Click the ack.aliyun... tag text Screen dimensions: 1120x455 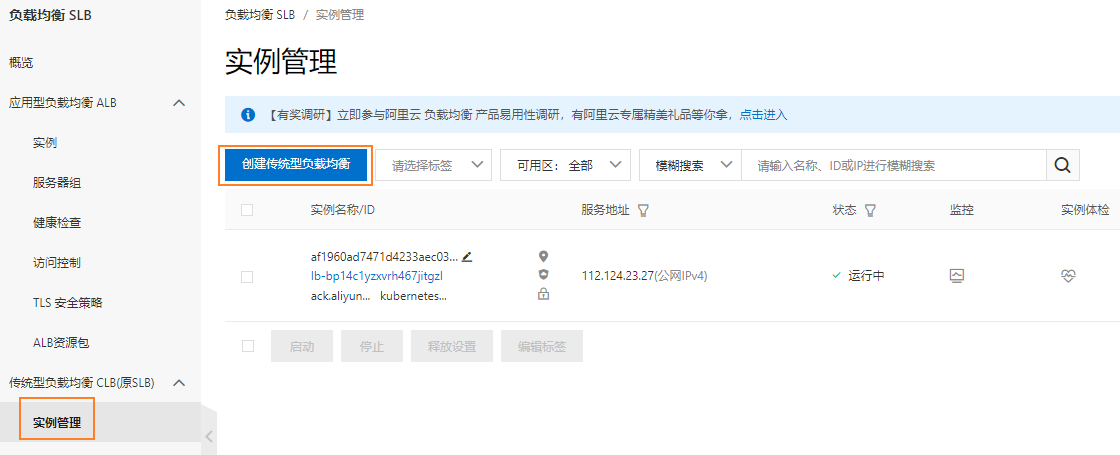click(341, 295)
